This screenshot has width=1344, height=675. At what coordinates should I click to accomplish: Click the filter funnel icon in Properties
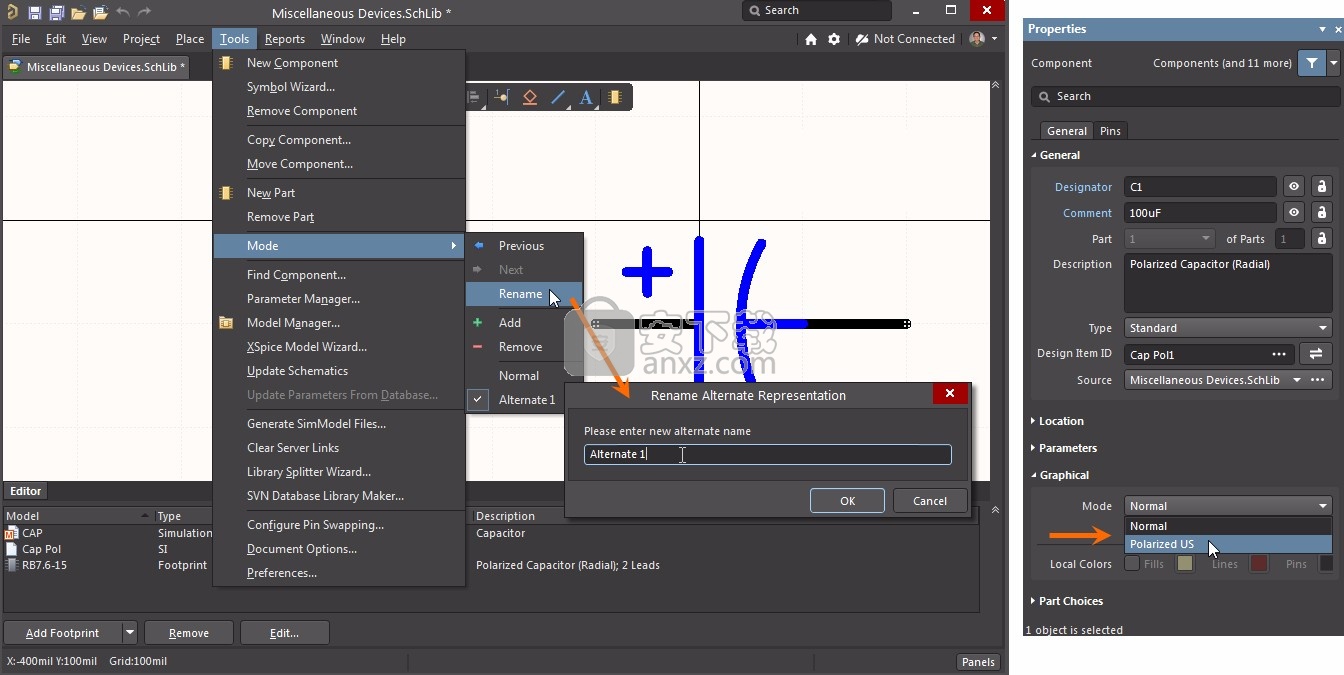click(1311, 63)
